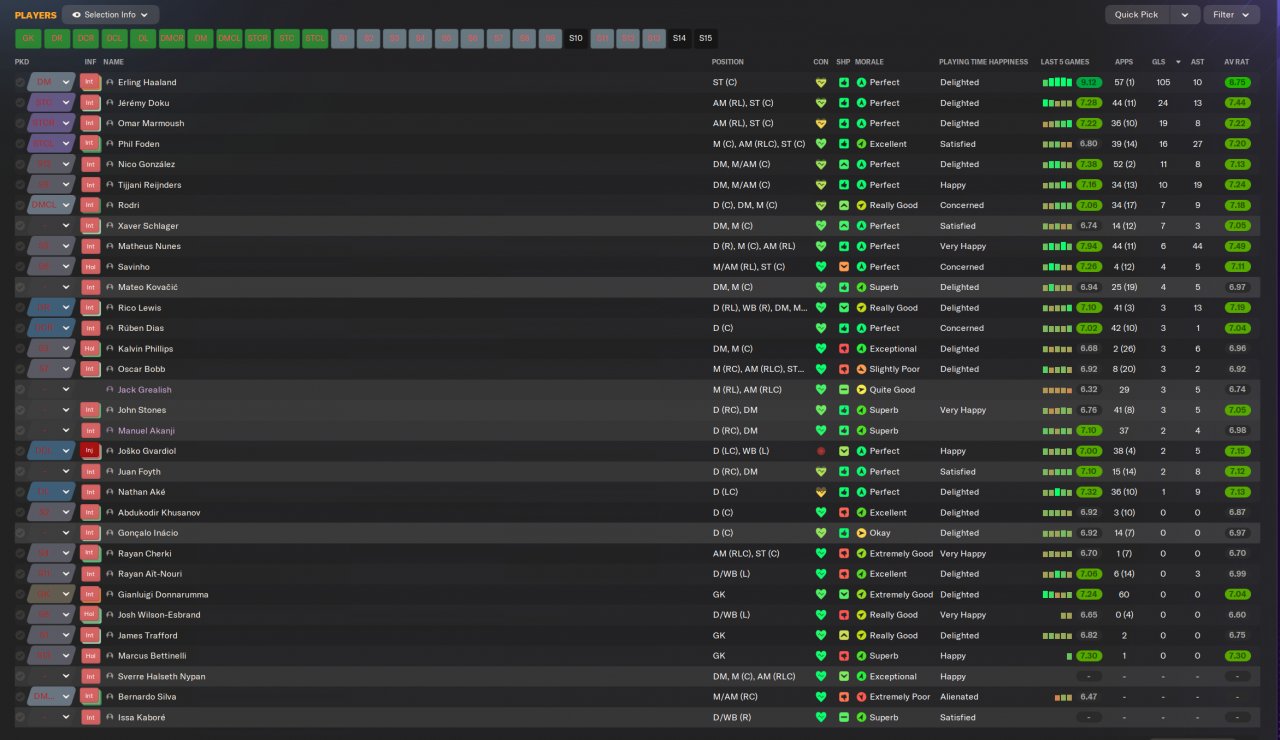
Task: Toggle the picked checkmark for Mateo Kovačić
Action: coord(20,287)
